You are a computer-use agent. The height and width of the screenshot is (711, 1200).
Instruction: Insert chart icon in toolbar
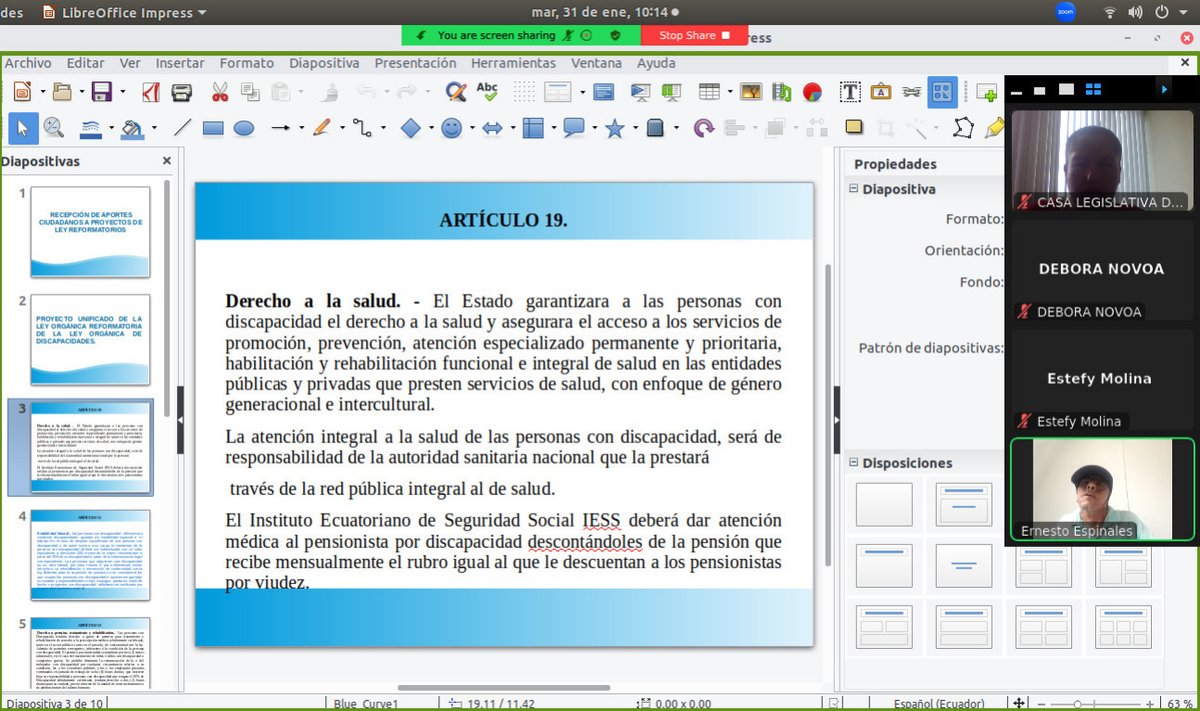pos(811,92)
